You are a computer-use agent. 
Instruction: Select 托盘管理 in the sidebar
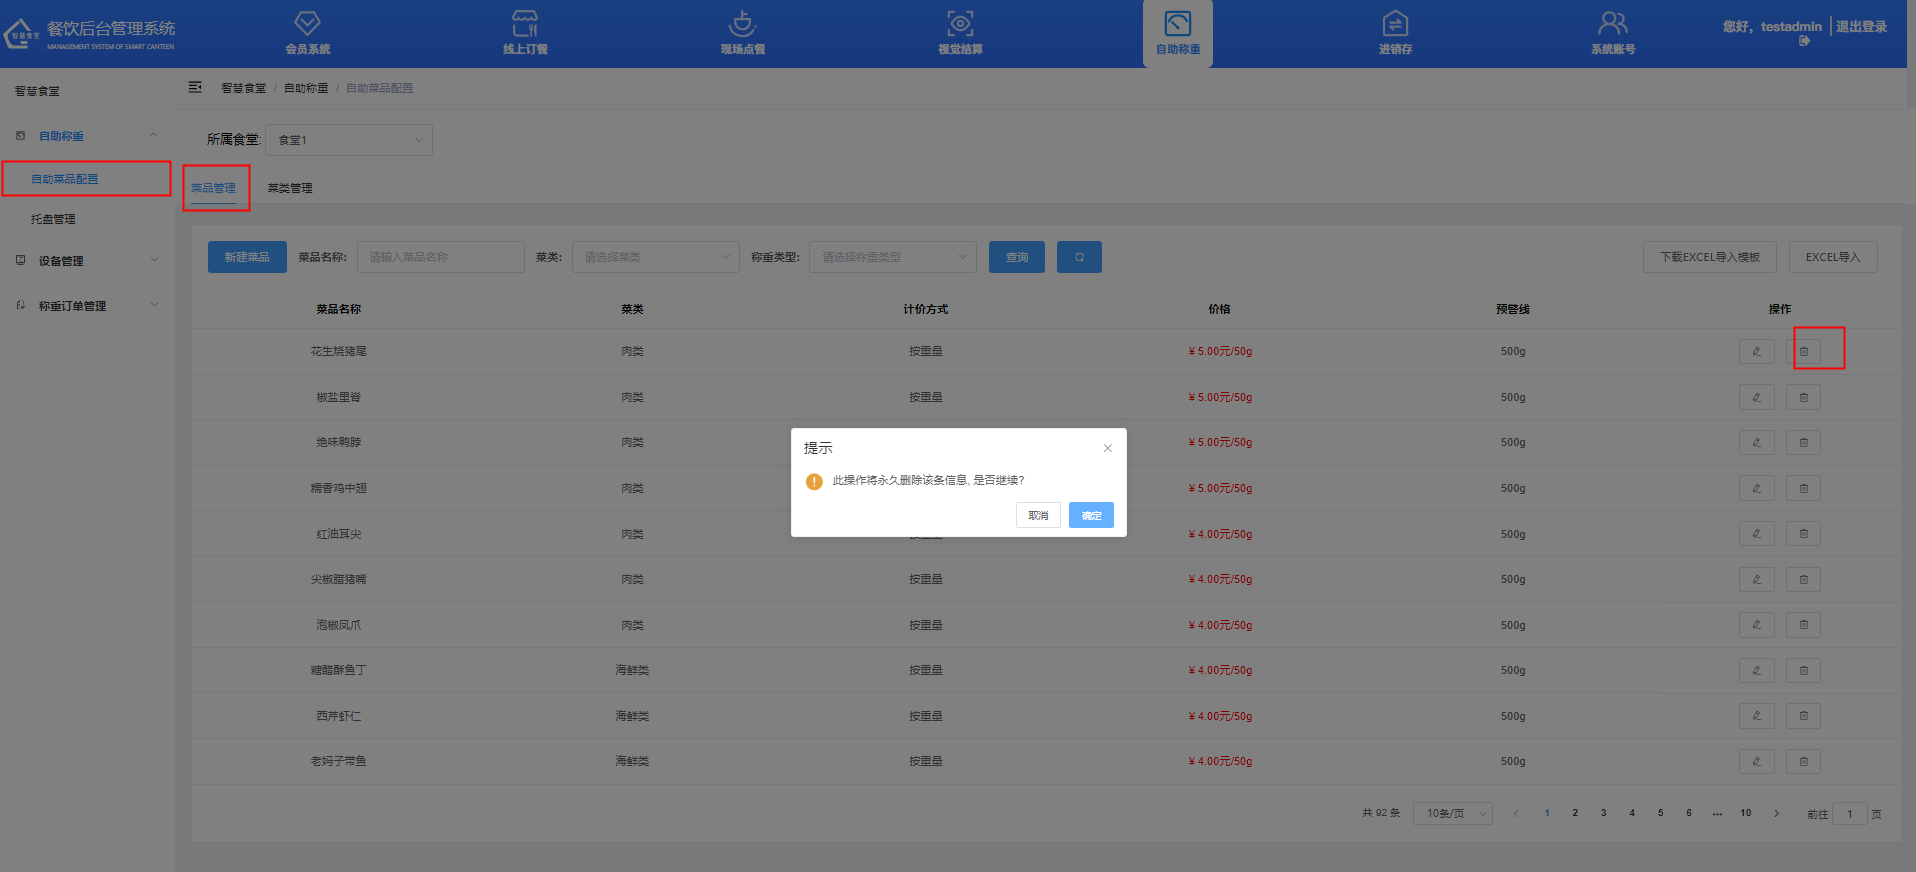(x=53, y=219)
